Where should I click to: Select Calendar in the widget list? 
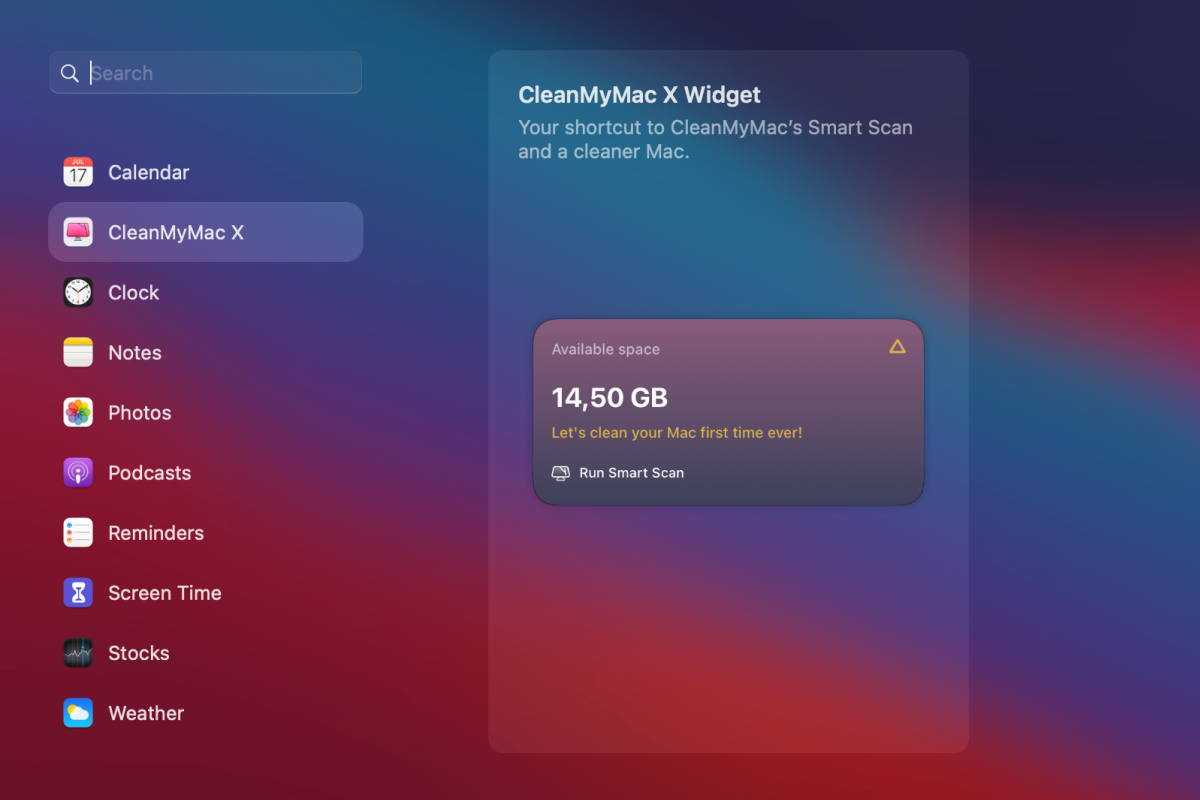point(206,172)
